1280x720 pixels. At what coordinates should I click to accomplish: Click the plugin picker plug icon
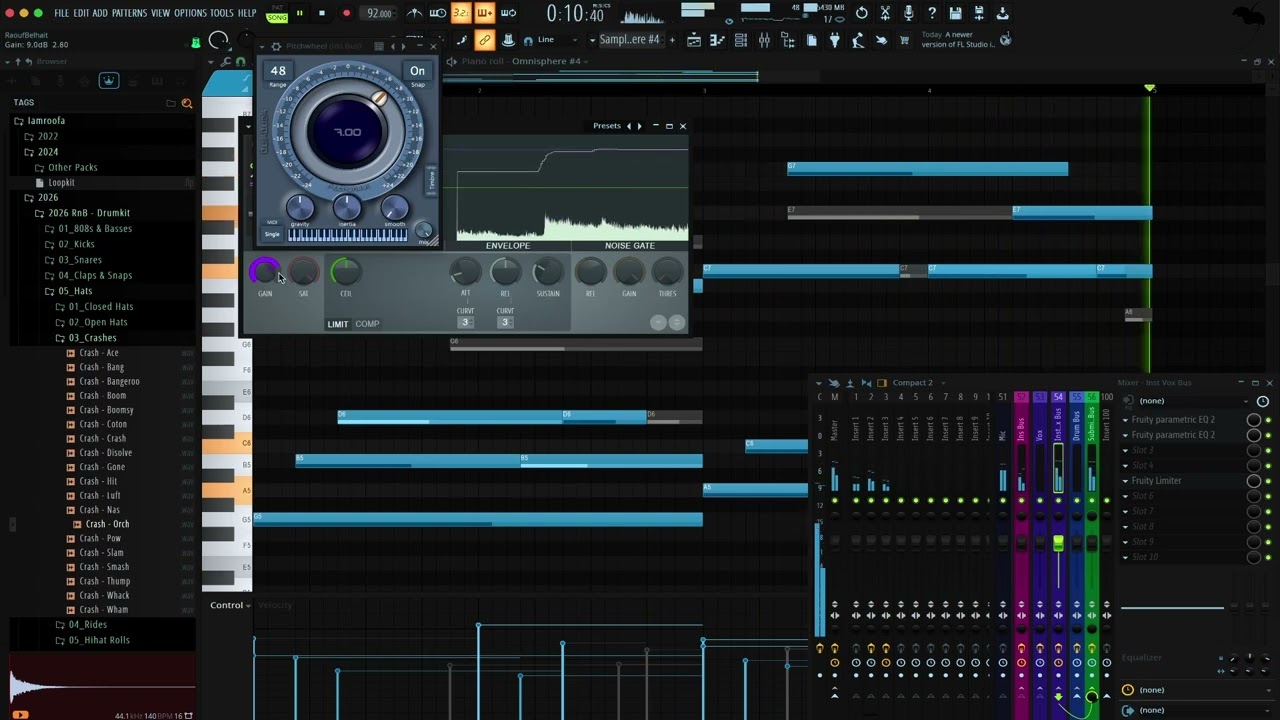click(834, 40)
